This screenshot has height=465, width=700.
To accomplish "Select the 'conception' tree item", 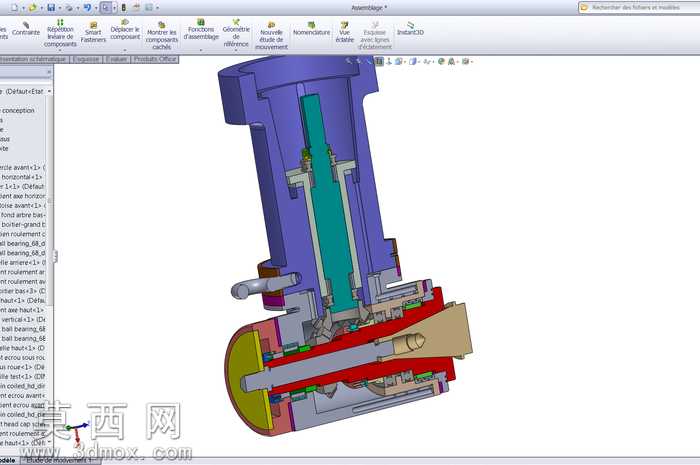I will pyautogui.click(x=18, y=111).
